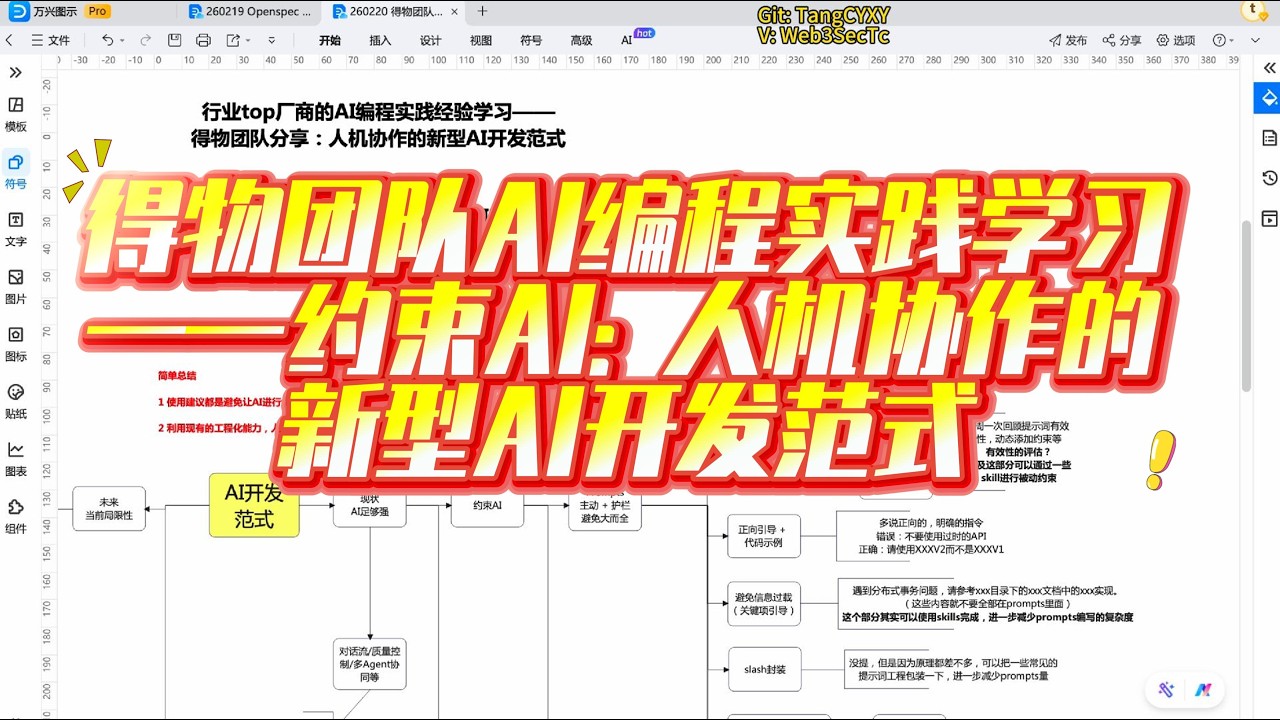Select the yellow AI开发范式 node
1280x720 pixels.
tap(254, 505)
